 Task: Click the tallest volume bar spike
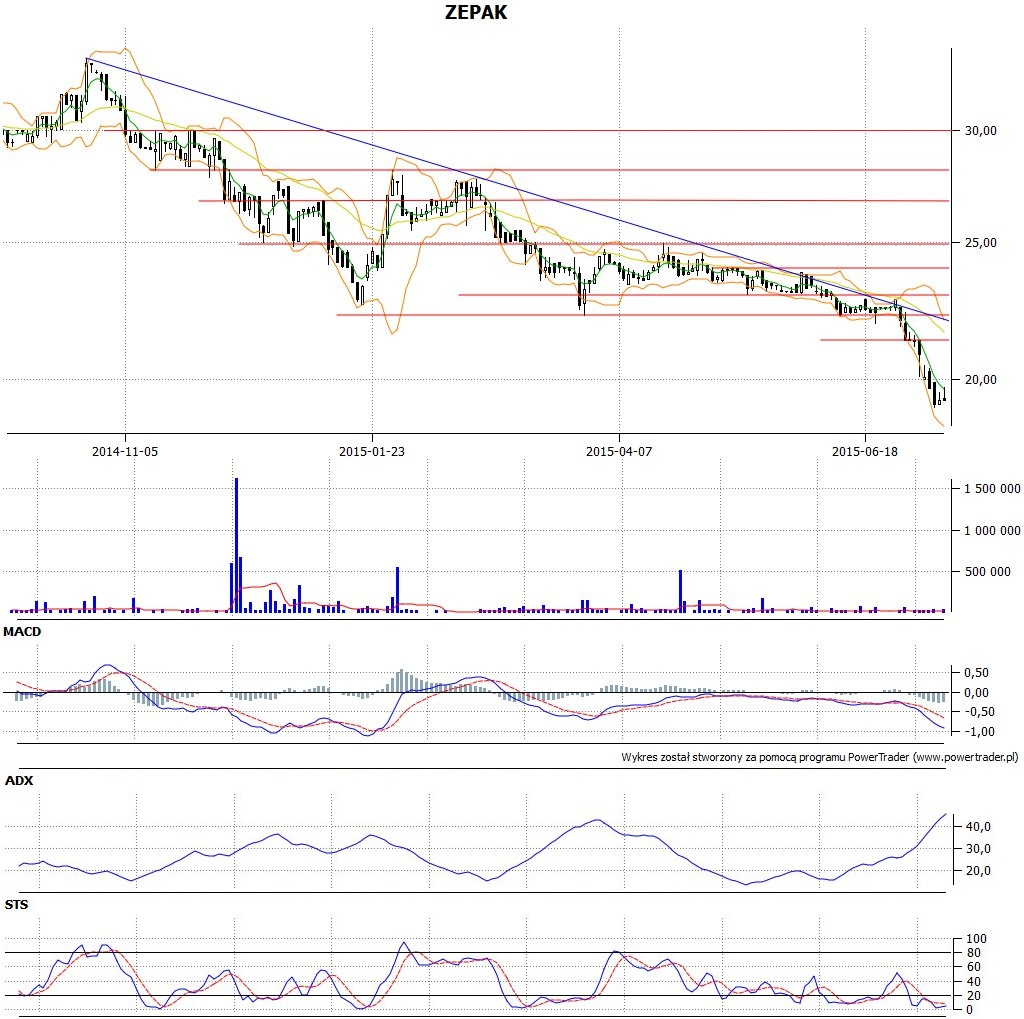point(236,545)
